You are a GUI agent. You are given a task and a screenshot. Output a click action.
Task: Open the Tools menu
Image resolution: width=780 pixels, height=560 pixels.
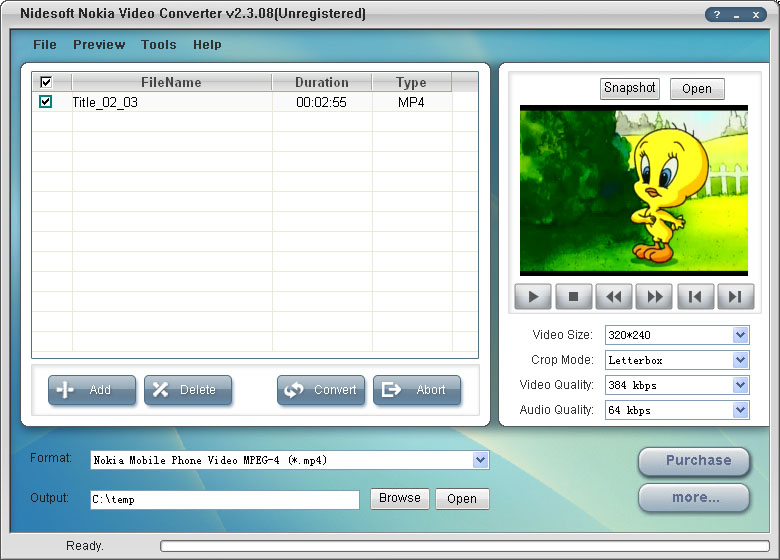click(x=159, y=45)
